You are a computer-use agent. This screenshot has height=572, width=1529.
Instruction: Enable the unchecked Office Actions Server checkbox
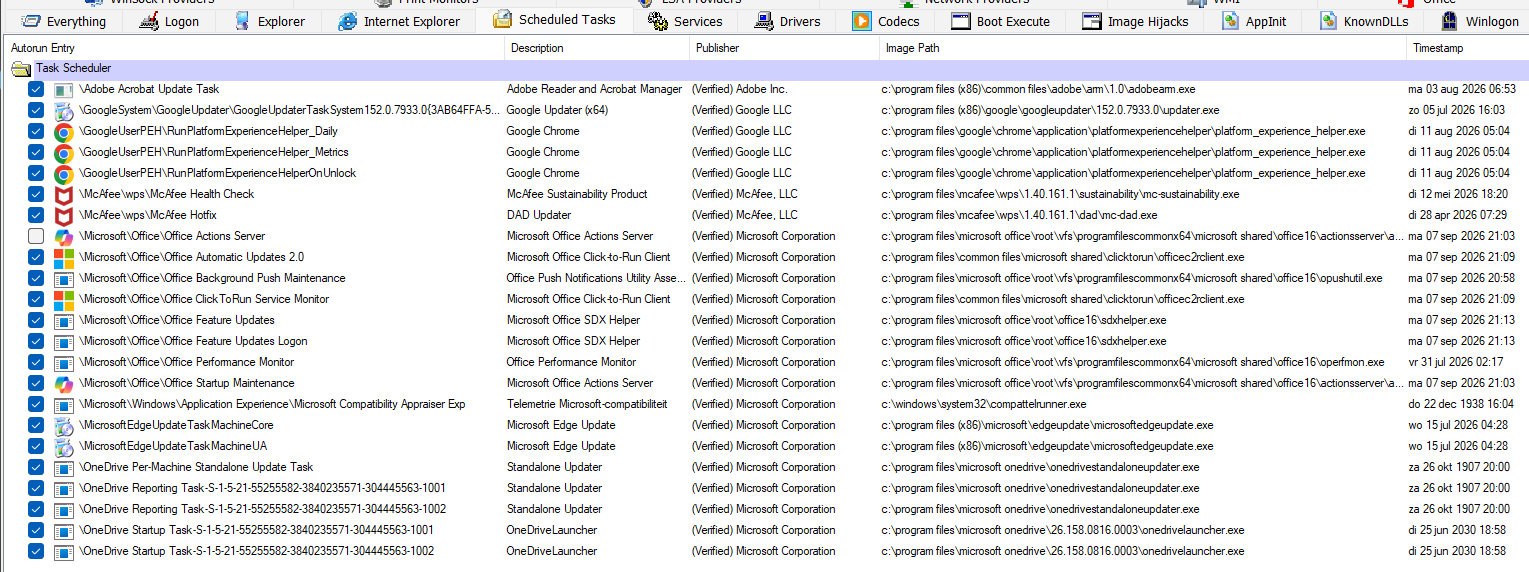click(36, 237)
